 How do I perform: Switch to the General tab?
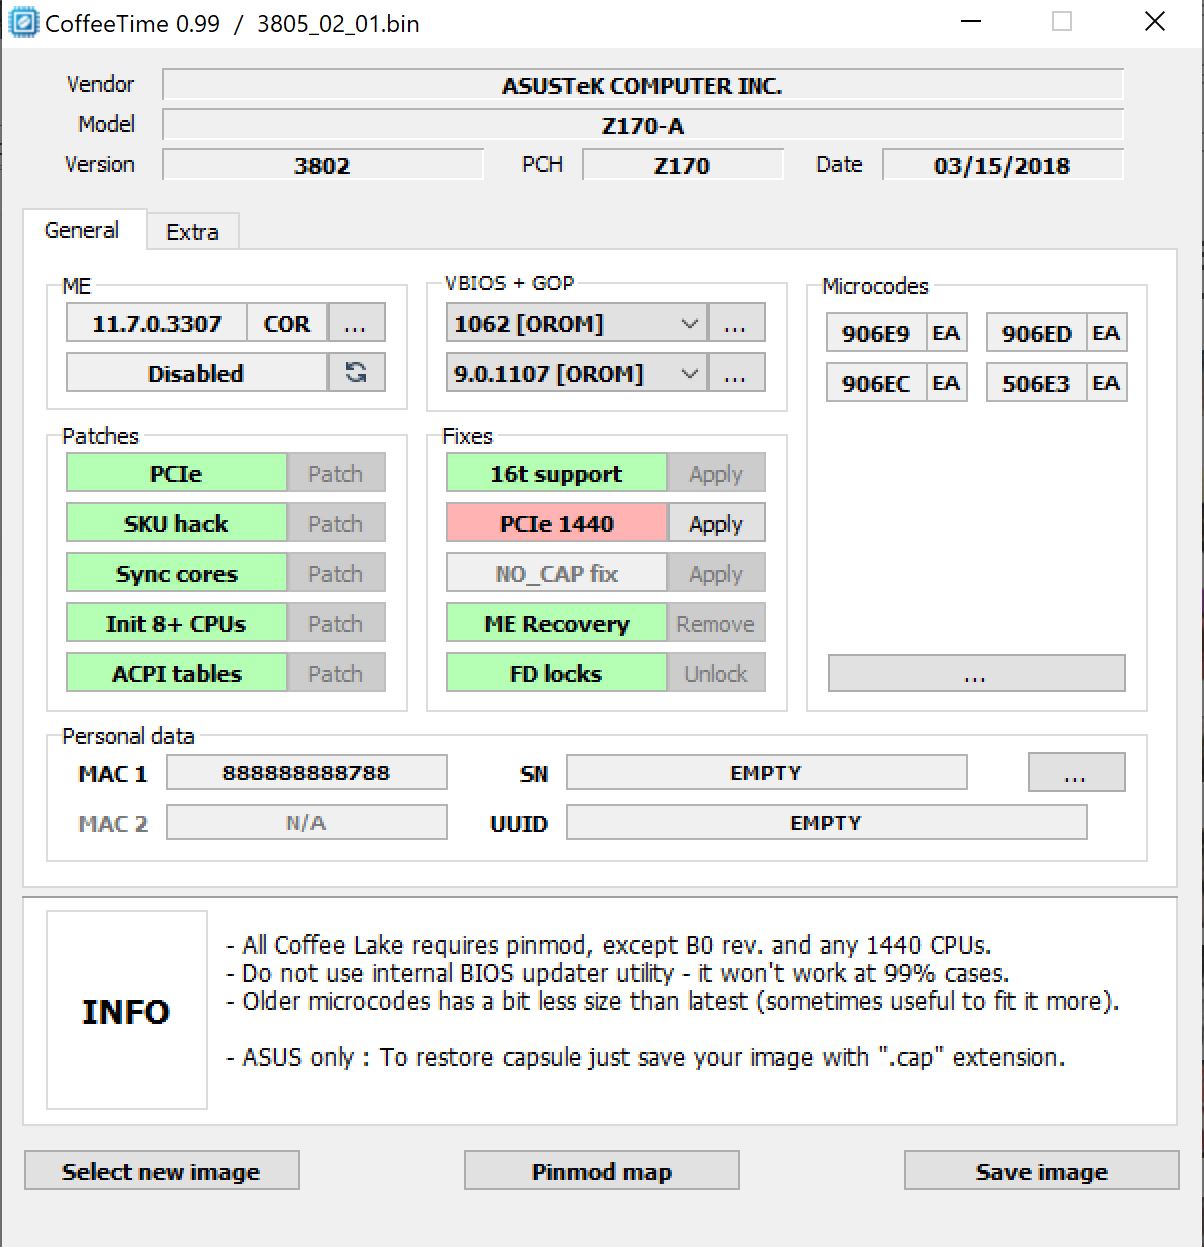(x=82, y=230)
